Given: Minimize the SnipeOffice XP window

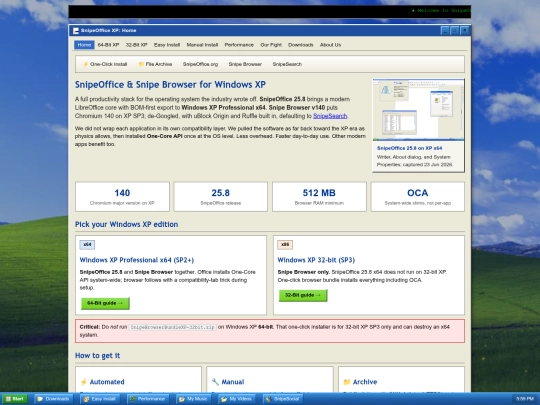Looking at the screenshot, I should (445, 31).
